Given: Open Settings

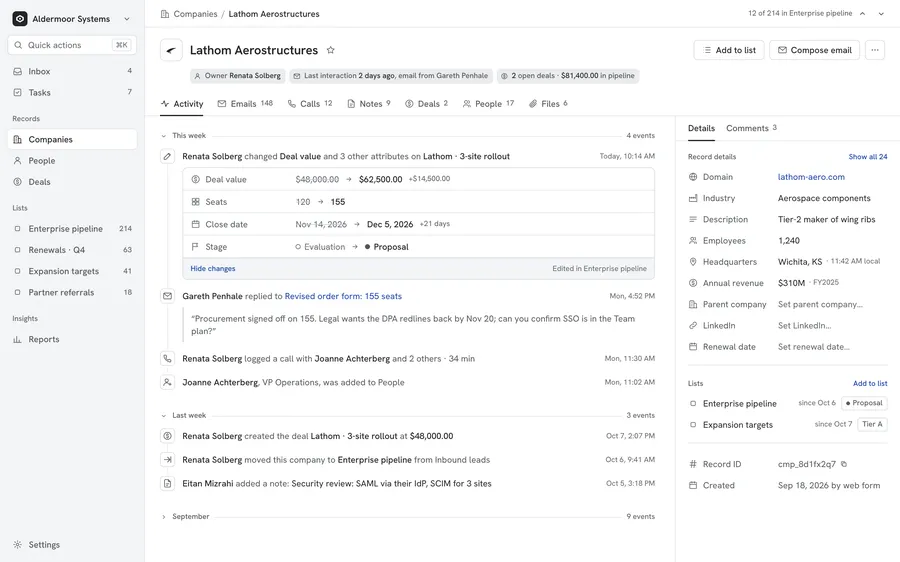Looking at the screenshot, I should [x=72, y=545].
